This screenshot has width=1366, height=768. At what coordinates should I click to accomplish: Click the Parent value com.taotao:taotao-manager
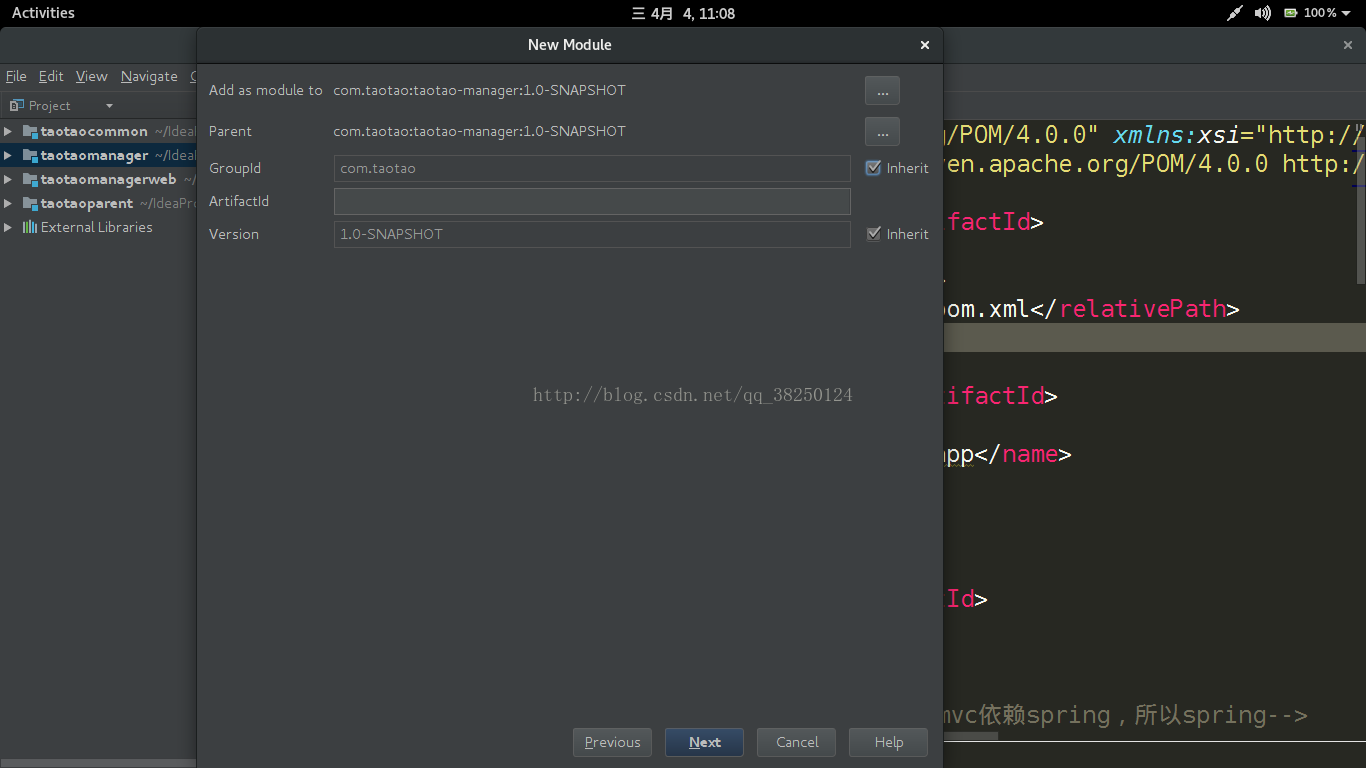[x=479, y=131]
